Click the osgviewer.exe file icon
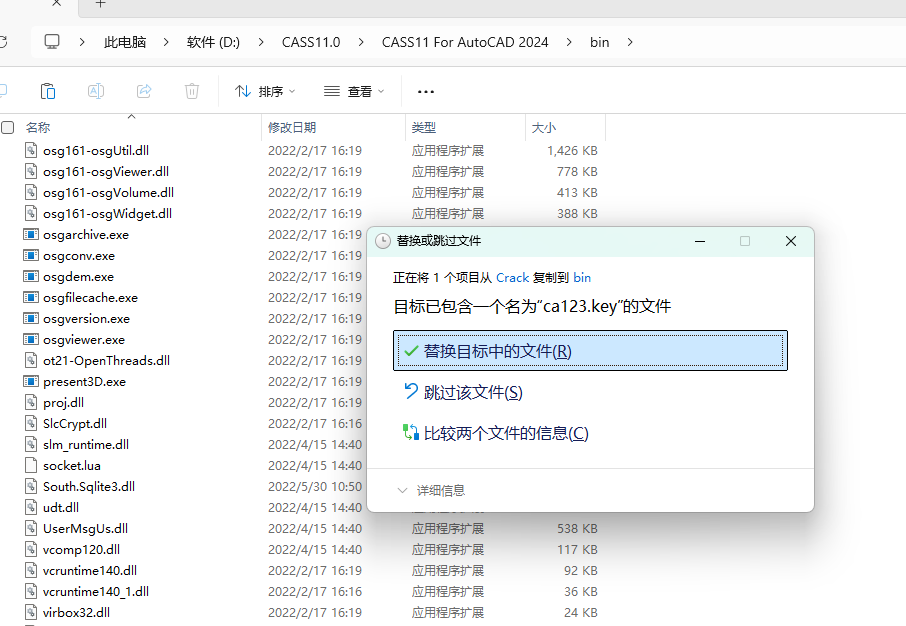The height and width of the screenshot is (626, 906). (x=32, y=340)
